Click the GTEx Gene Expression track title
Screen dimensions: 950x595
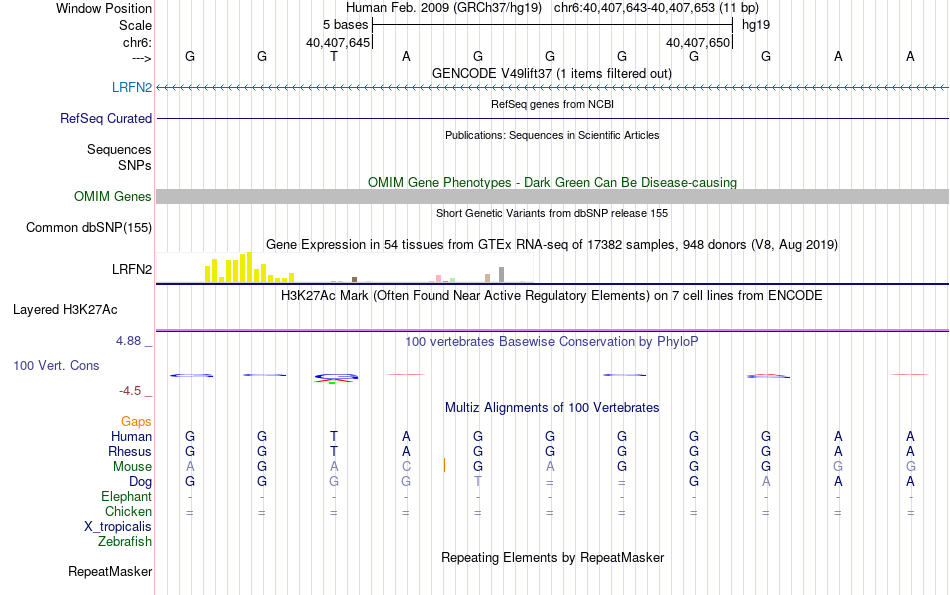tap(552, 245)
